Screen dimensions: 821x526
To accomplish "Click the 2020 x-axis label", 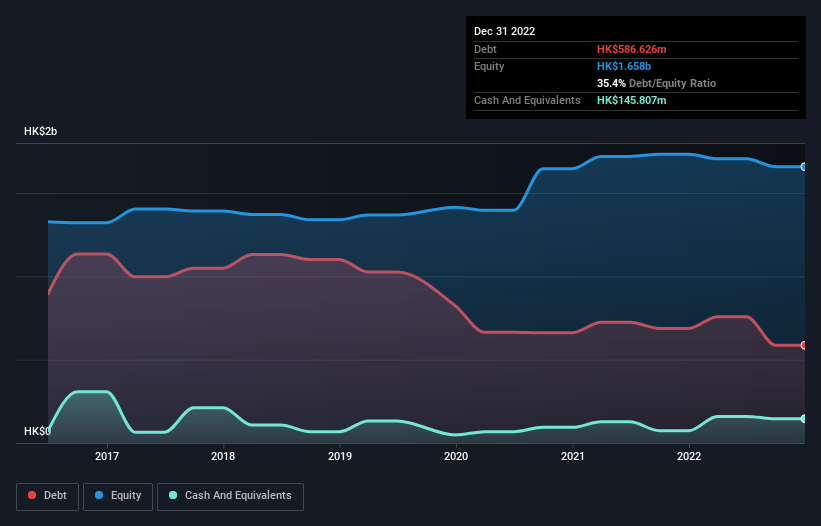I will (x=456, y=456).
